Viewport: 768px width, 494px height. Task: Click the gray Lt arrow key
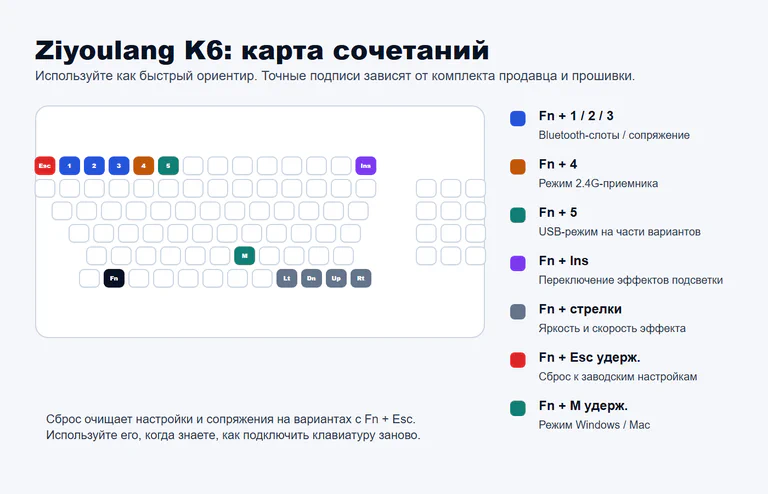pos(287,278)
